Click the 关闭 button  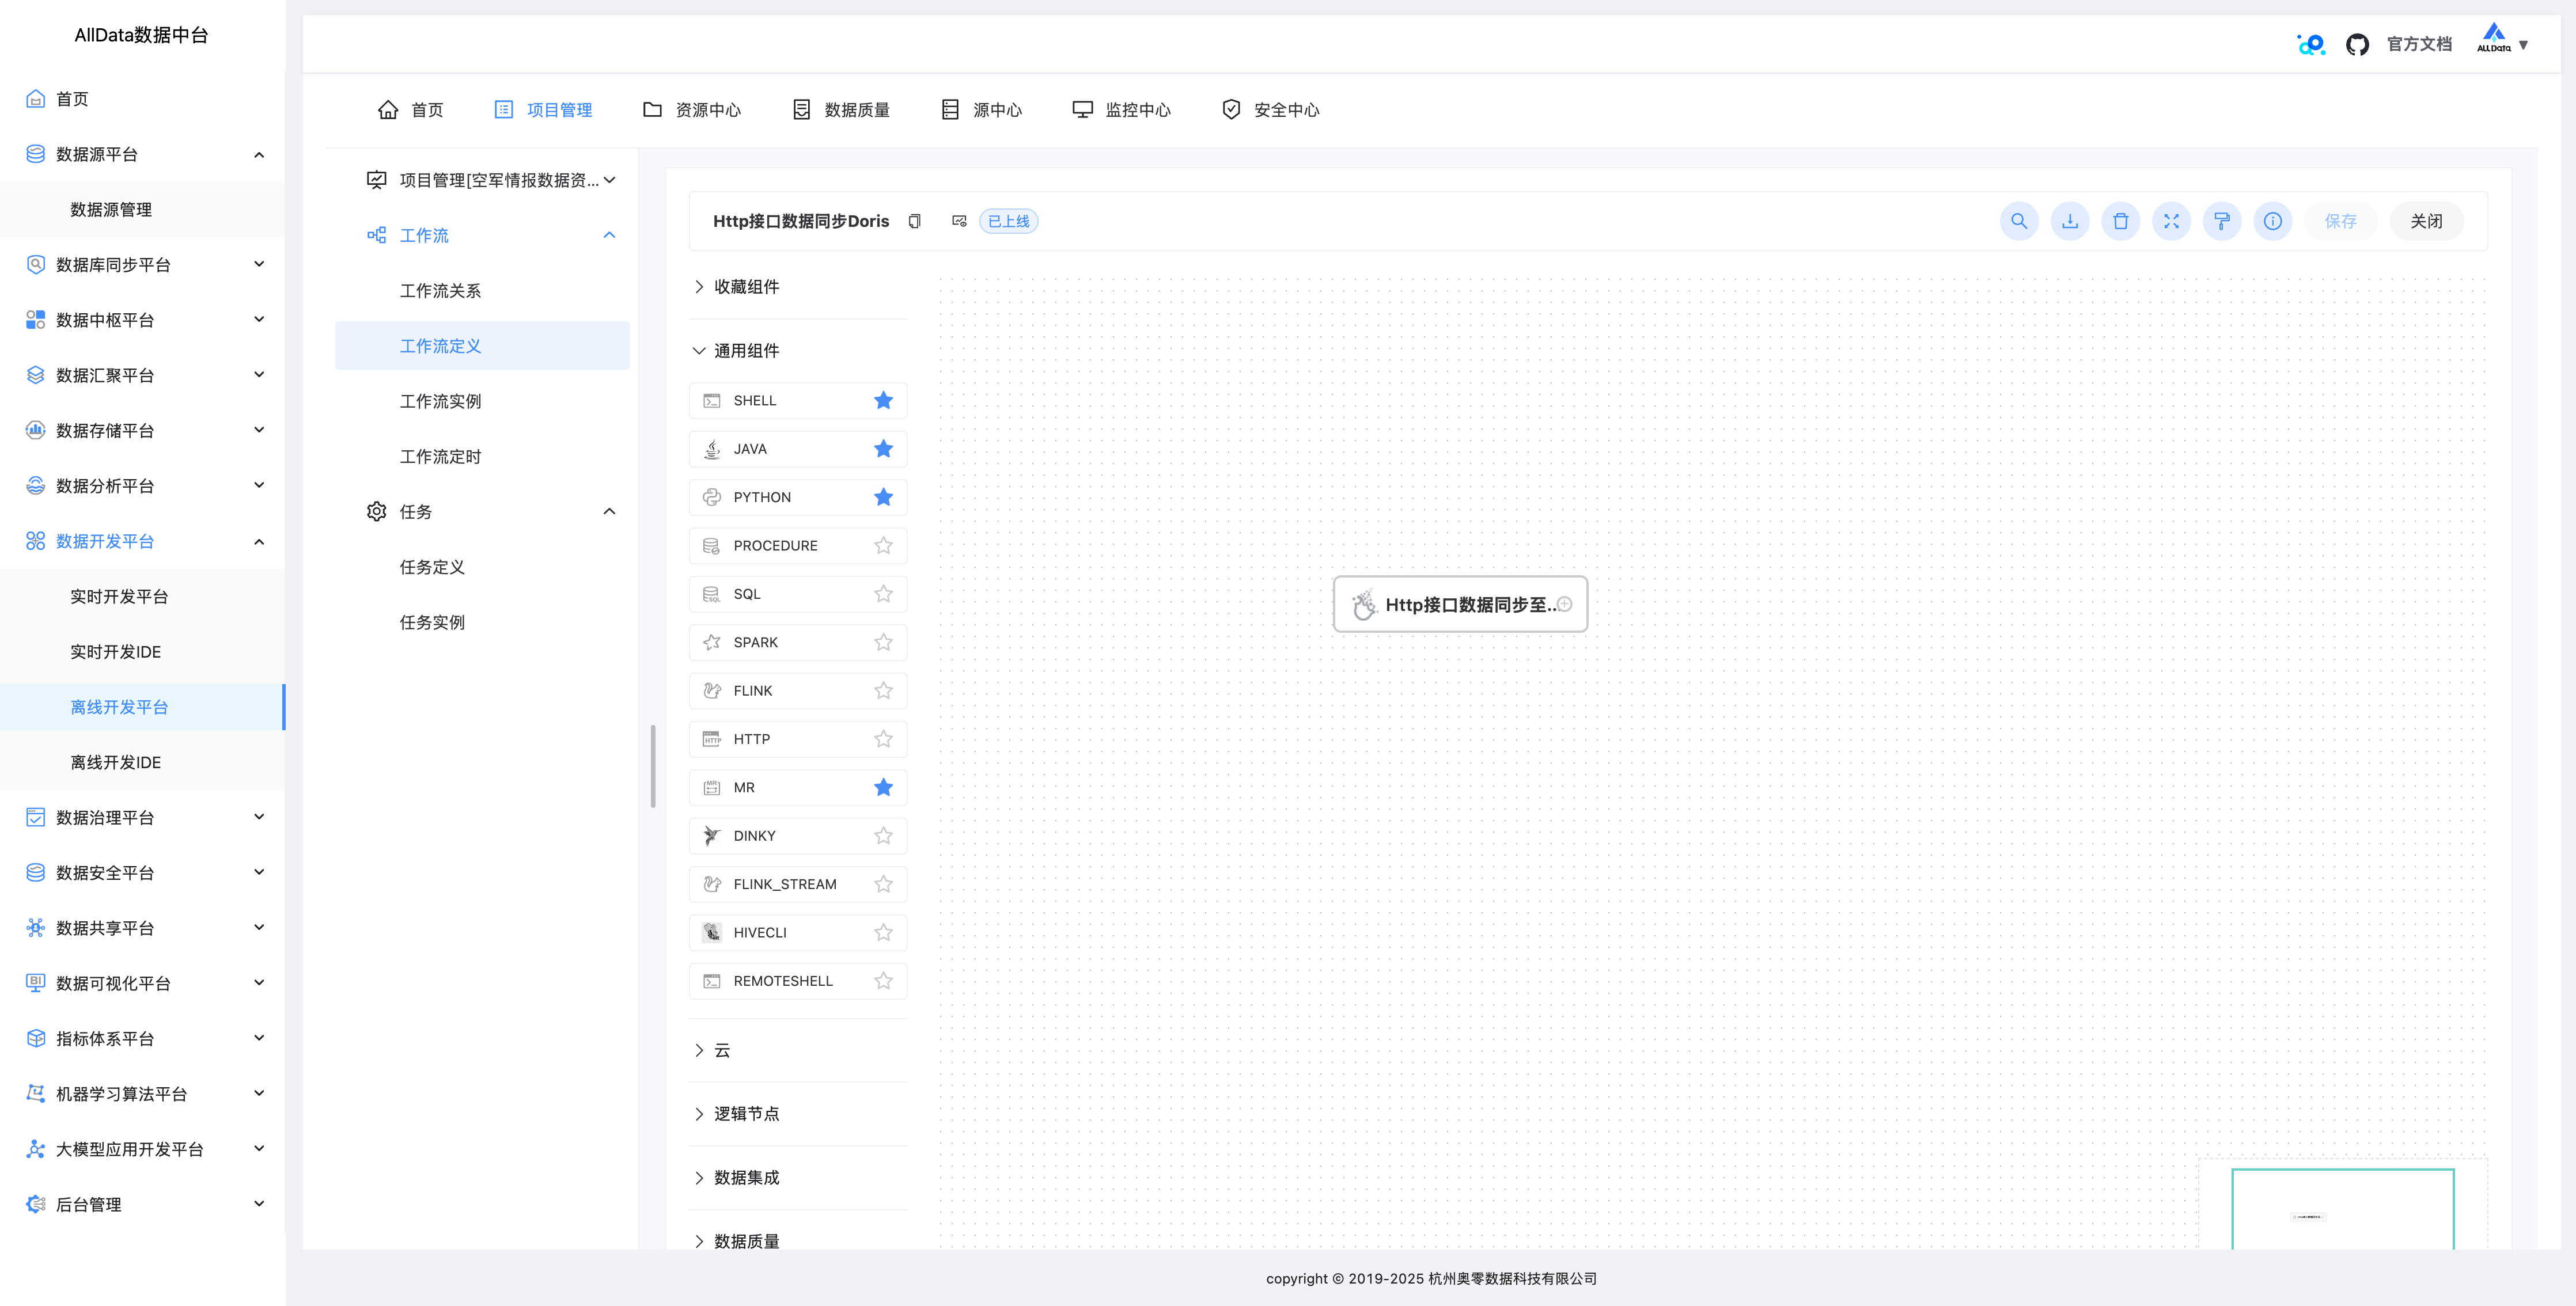[2425, 221]
